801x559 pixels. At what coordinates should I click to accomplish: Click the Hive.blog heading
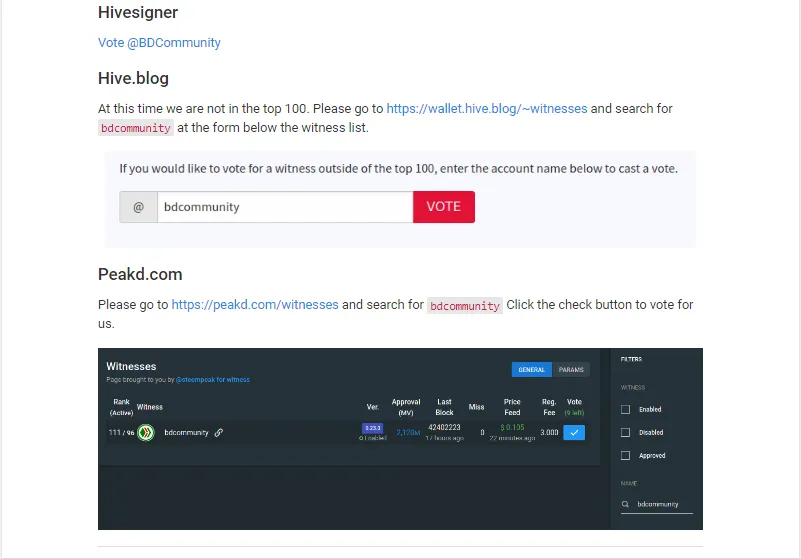133,78
